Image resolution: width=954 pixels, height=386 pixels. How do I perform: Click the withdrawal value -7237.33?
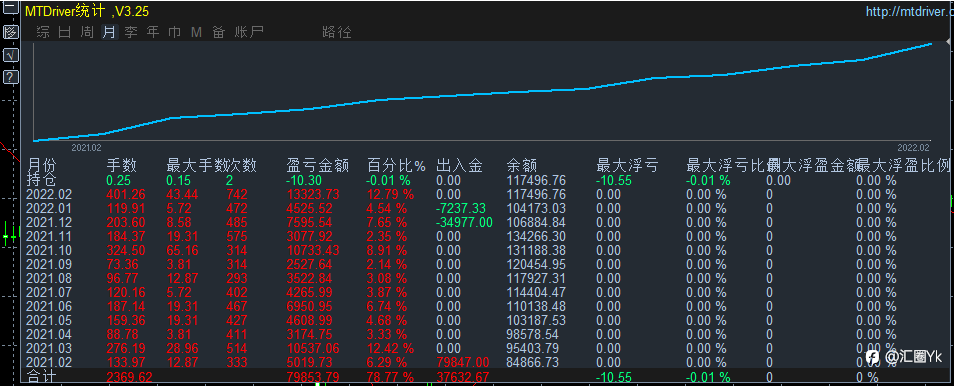(x=461, y=208)
